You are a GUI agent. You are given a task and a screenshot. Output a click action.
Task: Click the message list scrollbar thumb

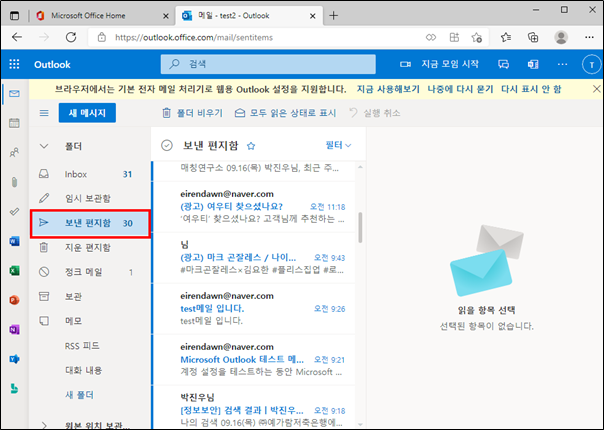pos(360,227)
